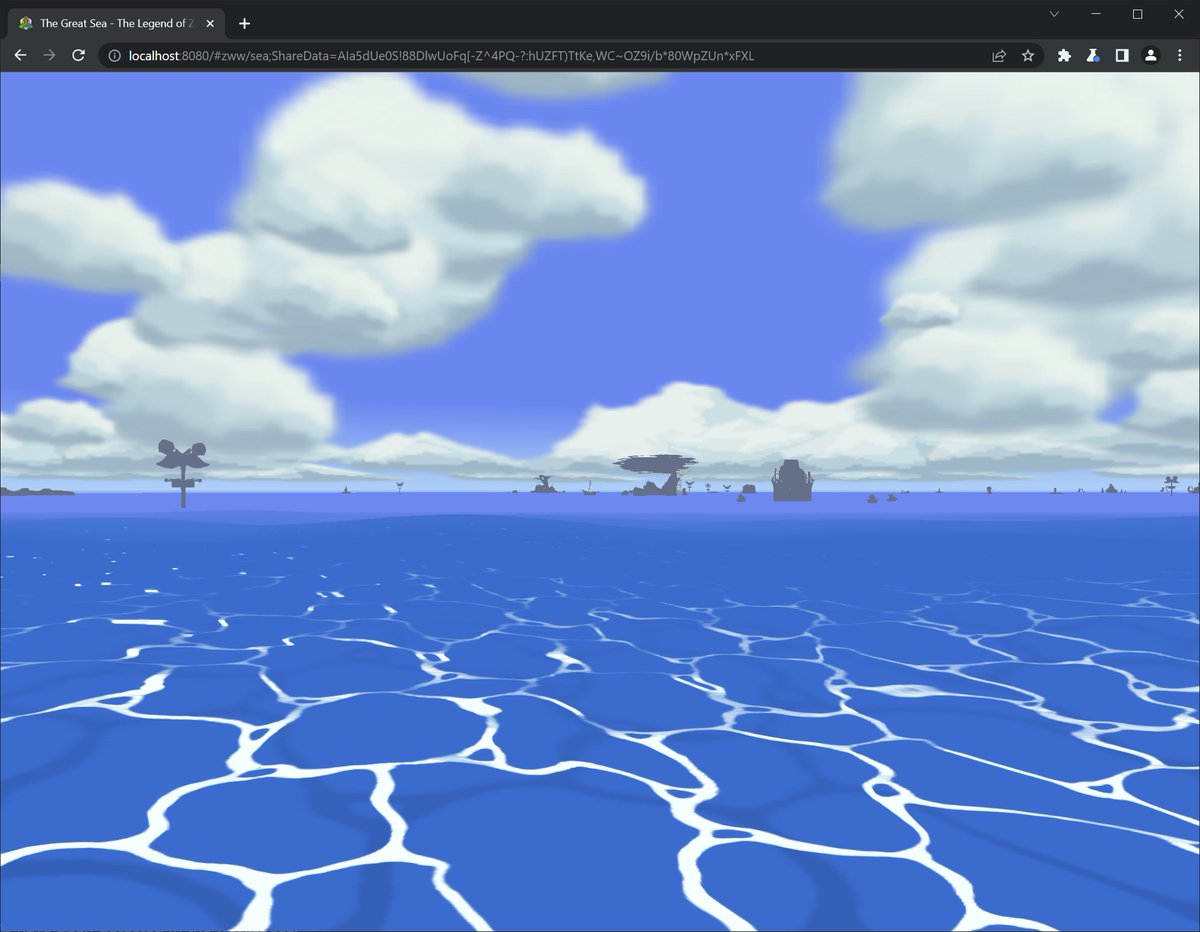Open a new tab with the plus button
1200x932 pixels.
click(244, 23)
